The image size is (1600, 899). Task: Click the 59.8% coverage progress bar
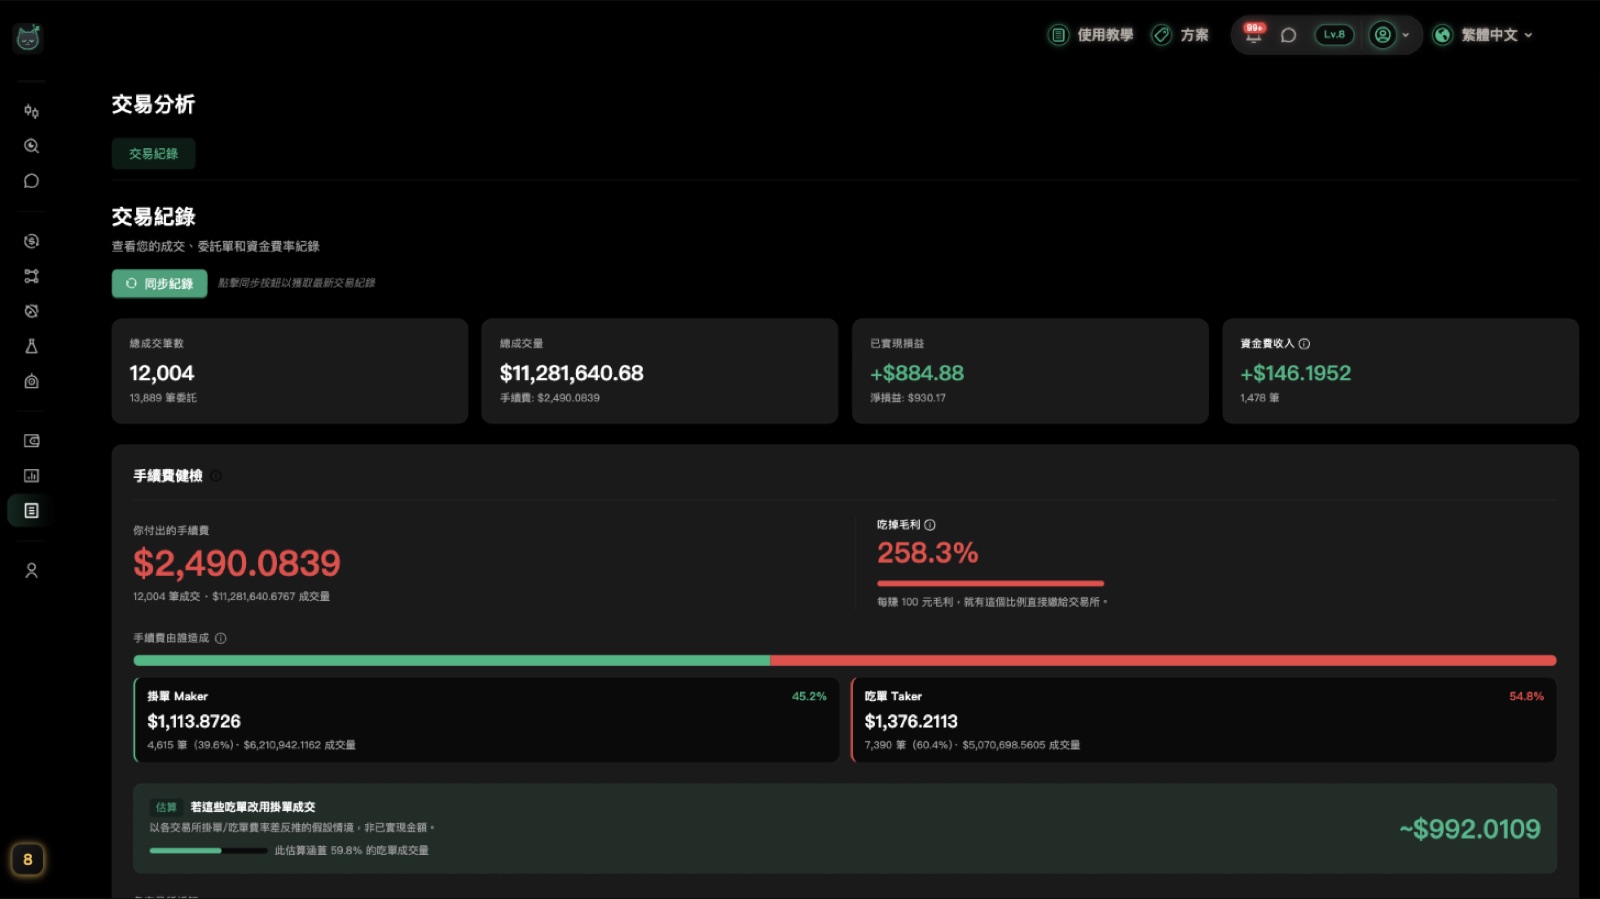208,851
